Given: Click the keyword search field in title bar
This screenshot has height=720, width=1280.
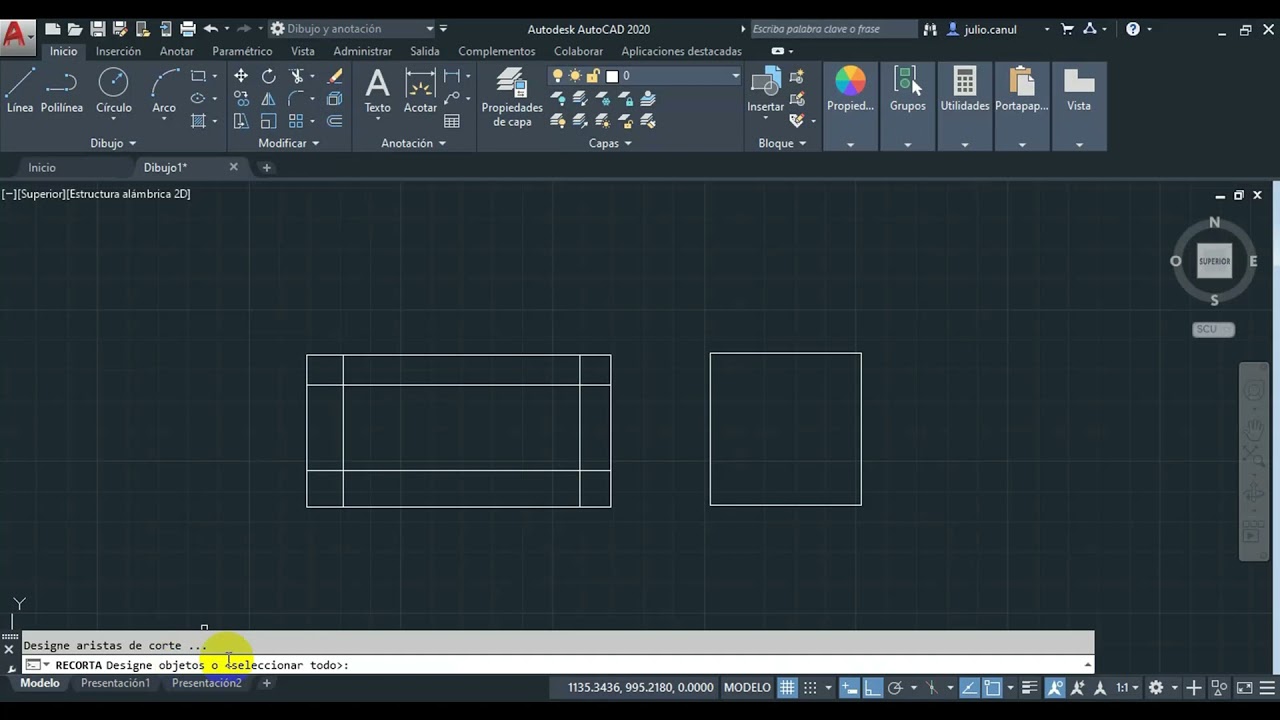Looking at the screenshot, I should click(x=833, y=29).
